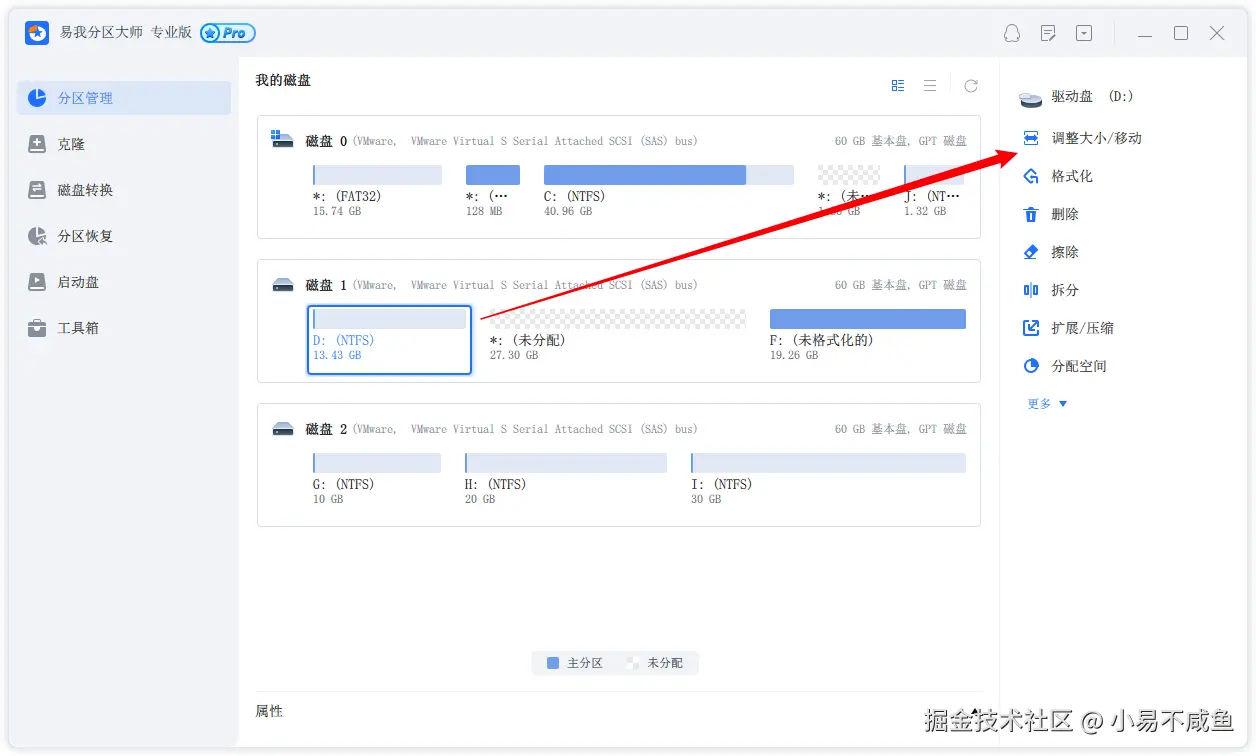Click the 属性 properties heading

tap(269, 711)
